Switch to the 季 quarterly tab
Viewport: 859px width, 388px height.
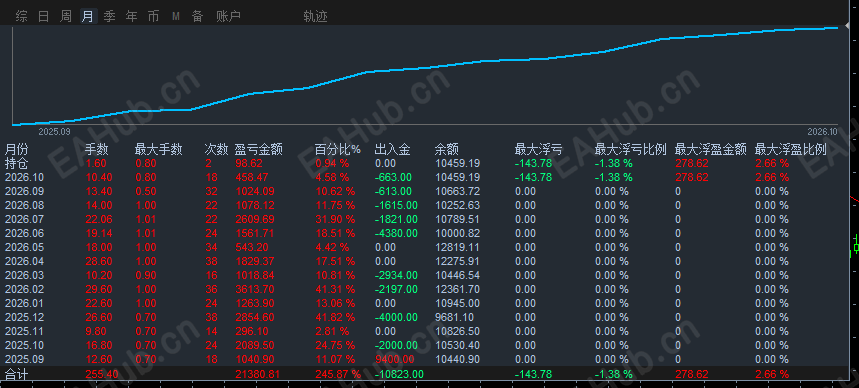pos(110,16)
